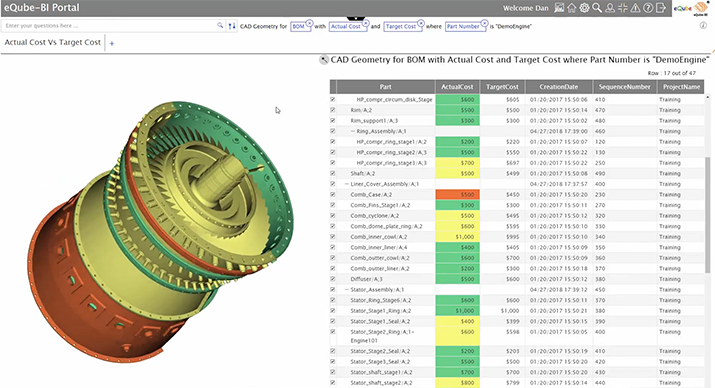Viewport: 715px width, 388px height.
Task: Click the sort arrows icon next to search box
Action: point(232,26)
